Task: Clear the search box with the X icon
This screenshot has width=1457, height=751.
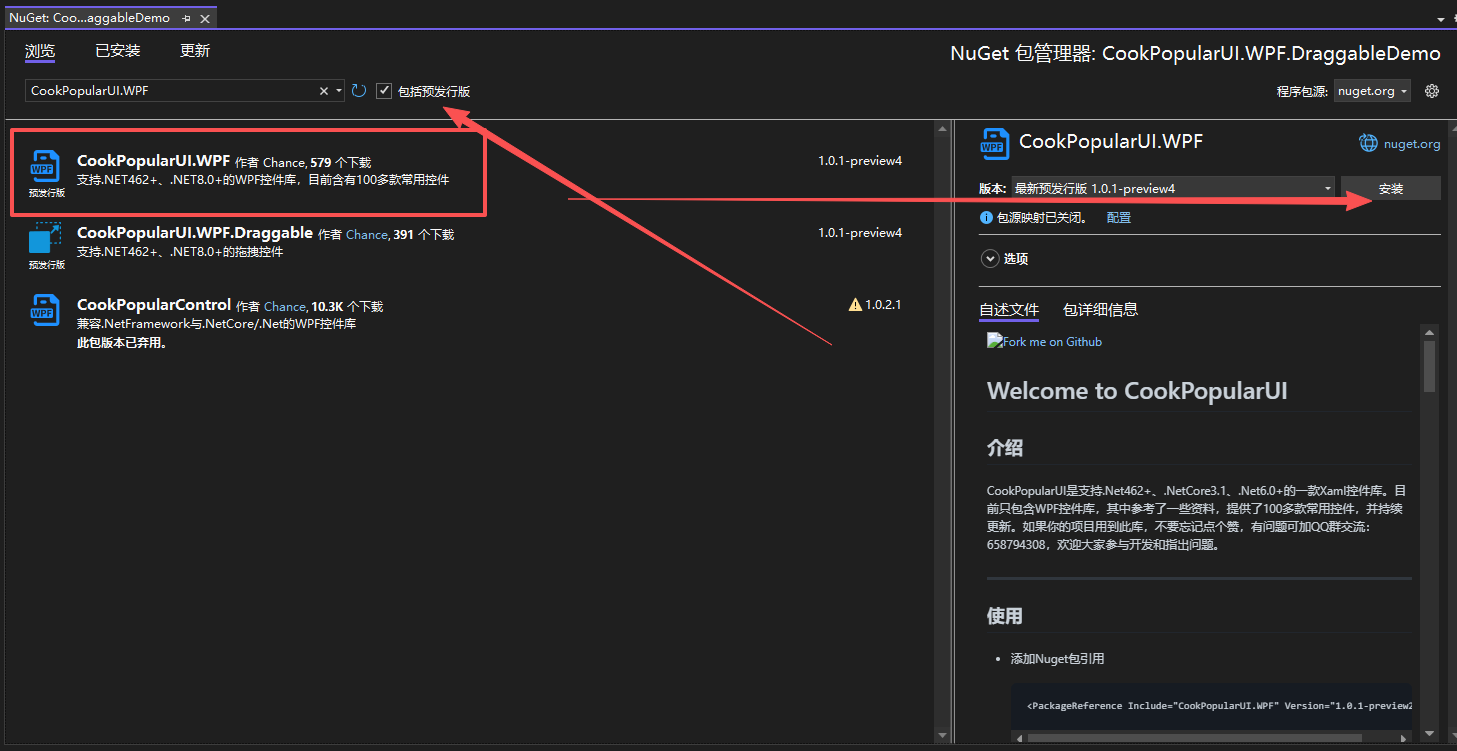Action: pos(324,91)
